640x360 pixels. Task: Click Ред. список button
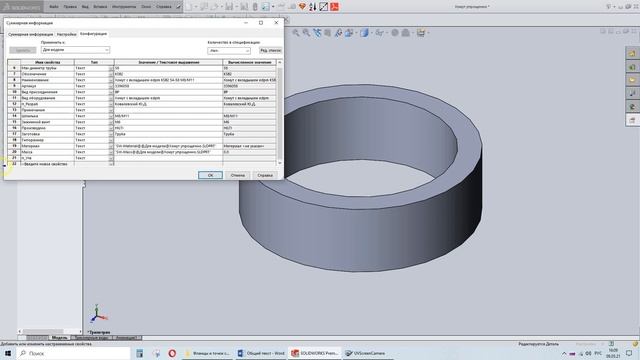pos(270,50)
